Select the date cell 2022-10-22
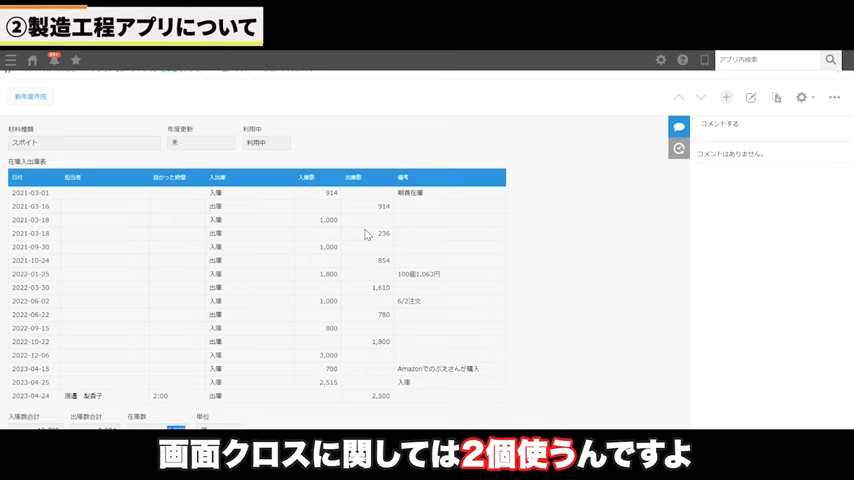Viewport: 854px width, 480px height. coord(30,342)
